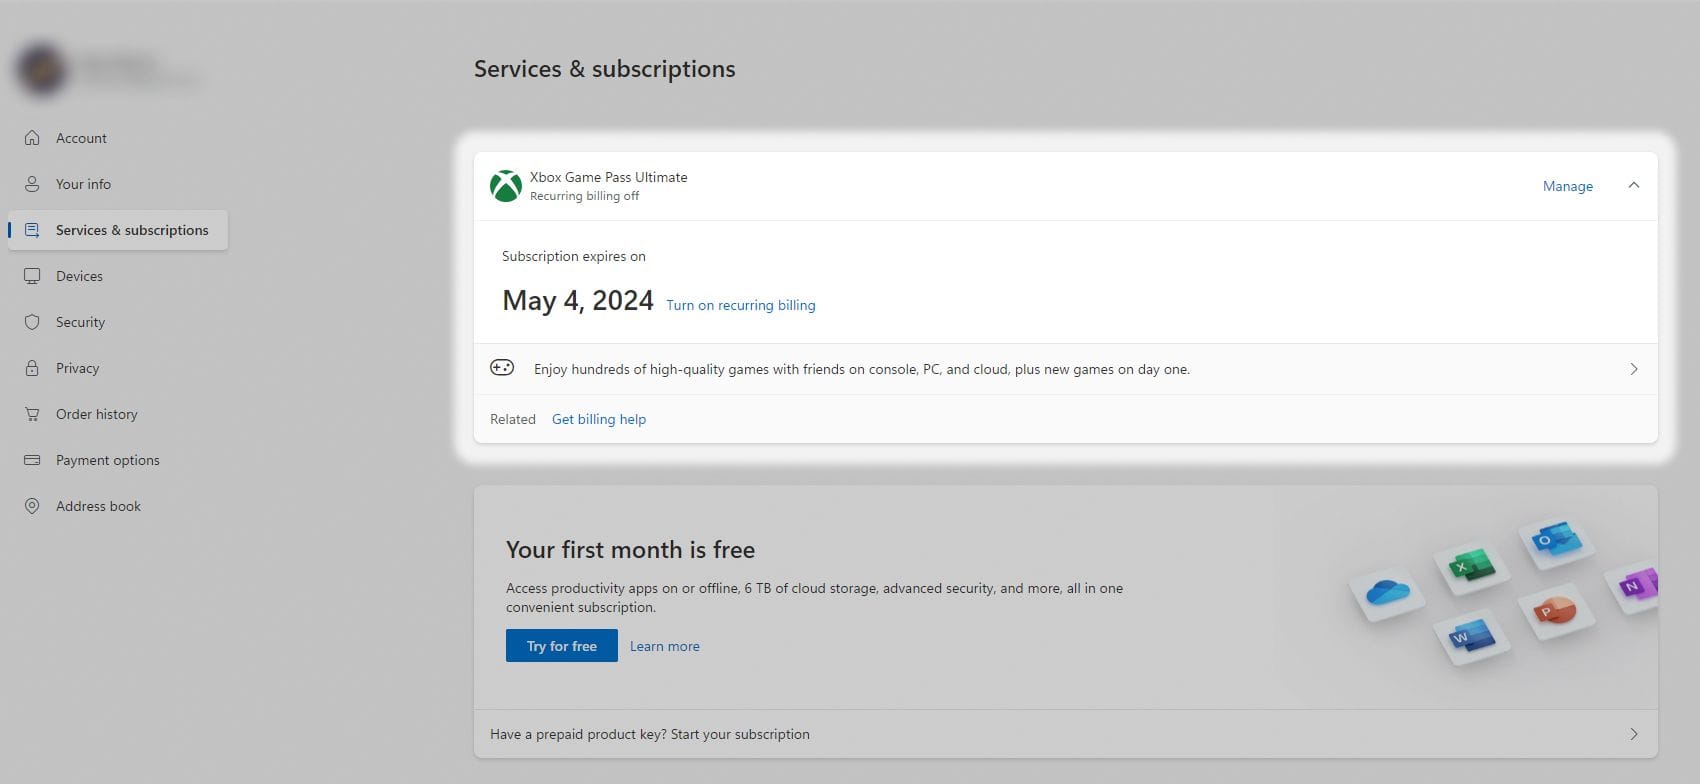The image size is (1700, 784).
Task: Click the Outlook app icon
Action: [x=1556, y=541]
